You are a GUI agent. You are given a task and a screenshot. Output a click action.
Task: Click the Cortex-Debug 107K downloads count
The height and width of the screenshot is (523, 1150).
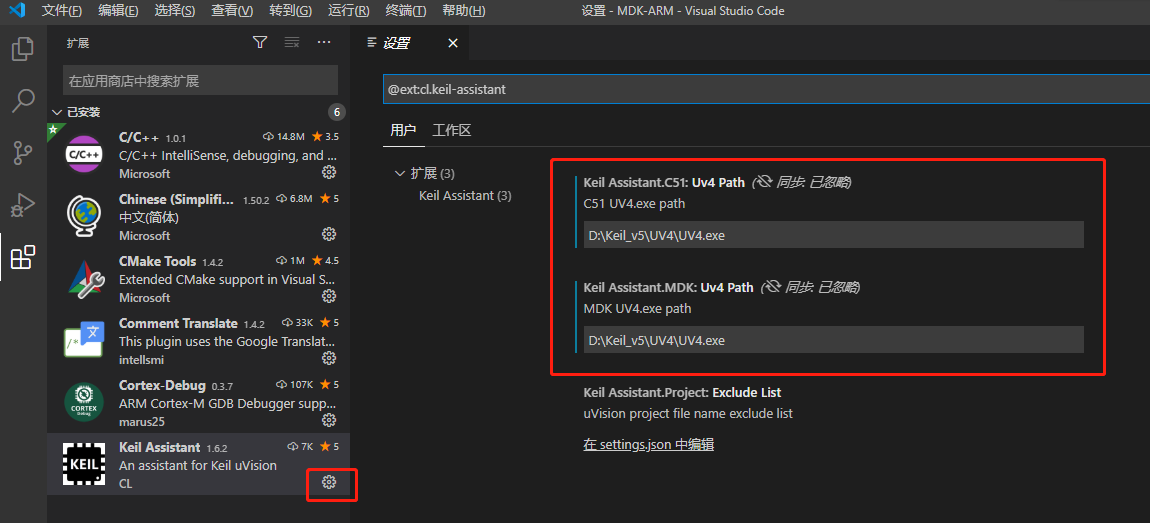(294, 384)
